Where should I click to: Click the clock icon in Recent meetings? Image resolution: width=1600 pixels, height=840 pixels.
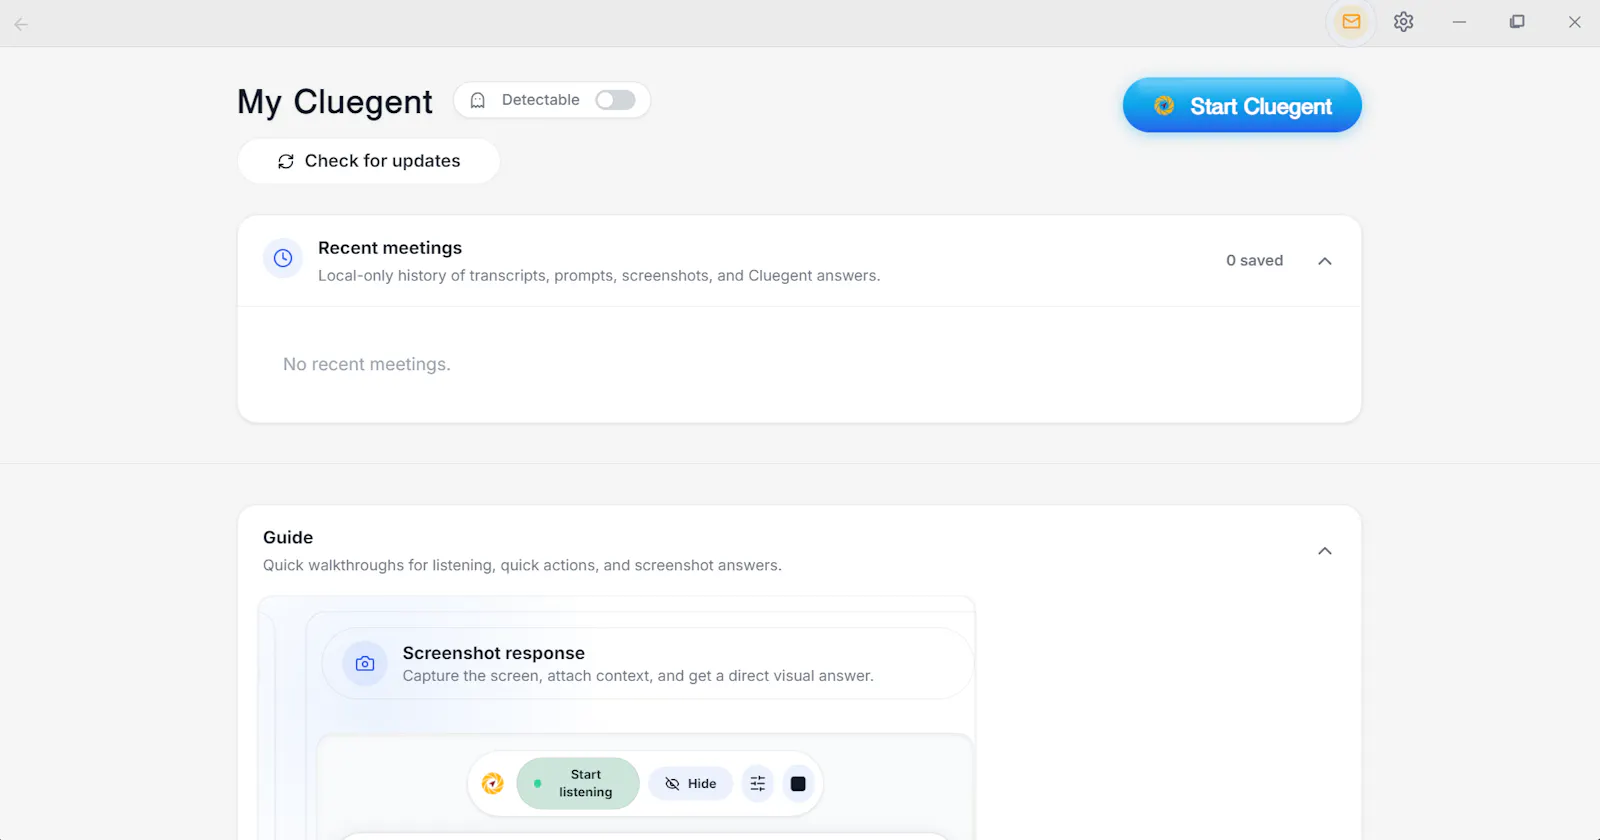click(283, 258)
